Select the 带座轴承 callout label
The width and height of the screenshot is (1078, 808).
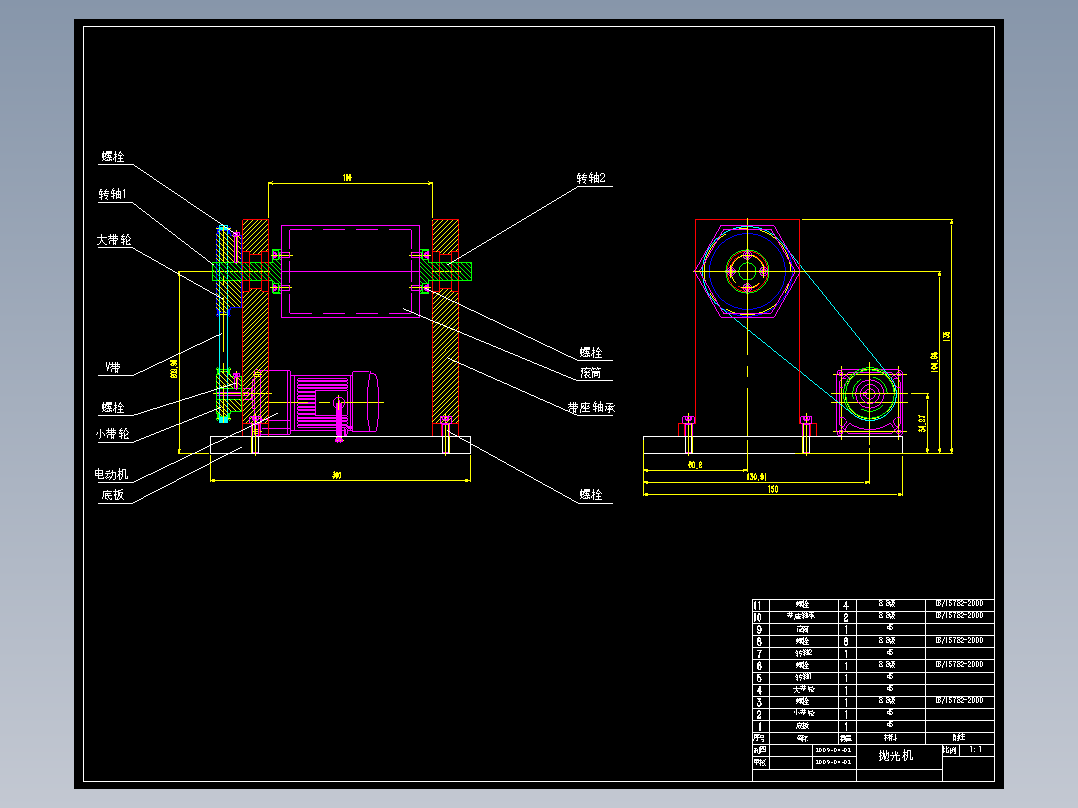click(x=591, y=408)
